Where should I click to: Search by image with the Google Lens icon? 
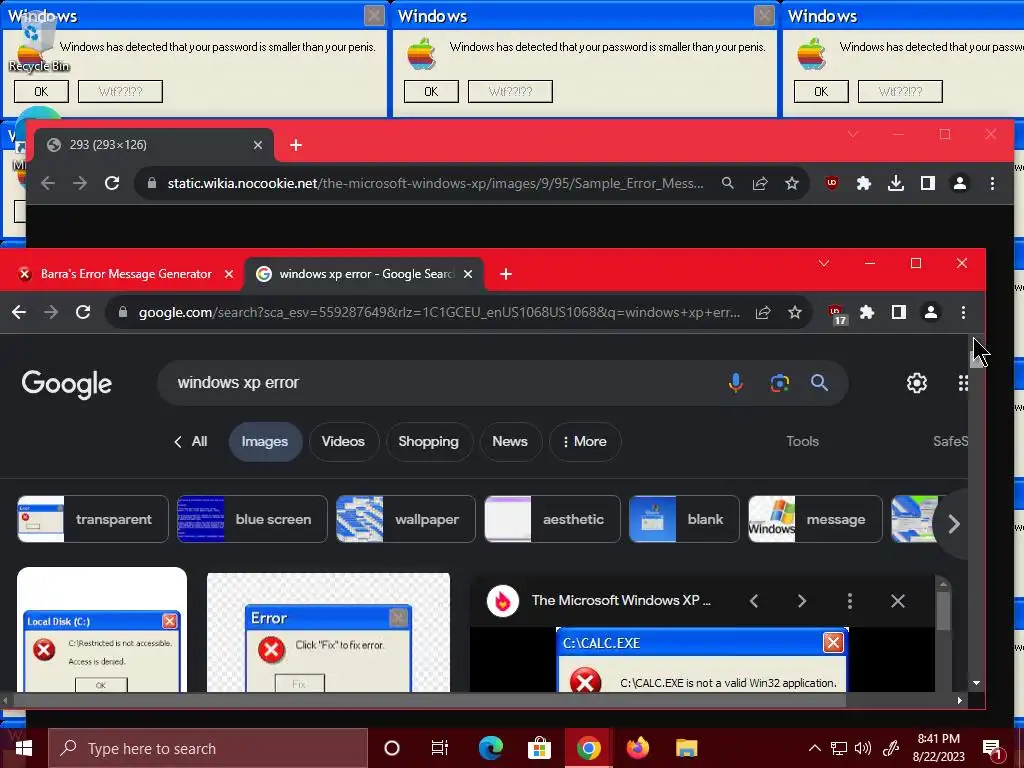[779, 383]
